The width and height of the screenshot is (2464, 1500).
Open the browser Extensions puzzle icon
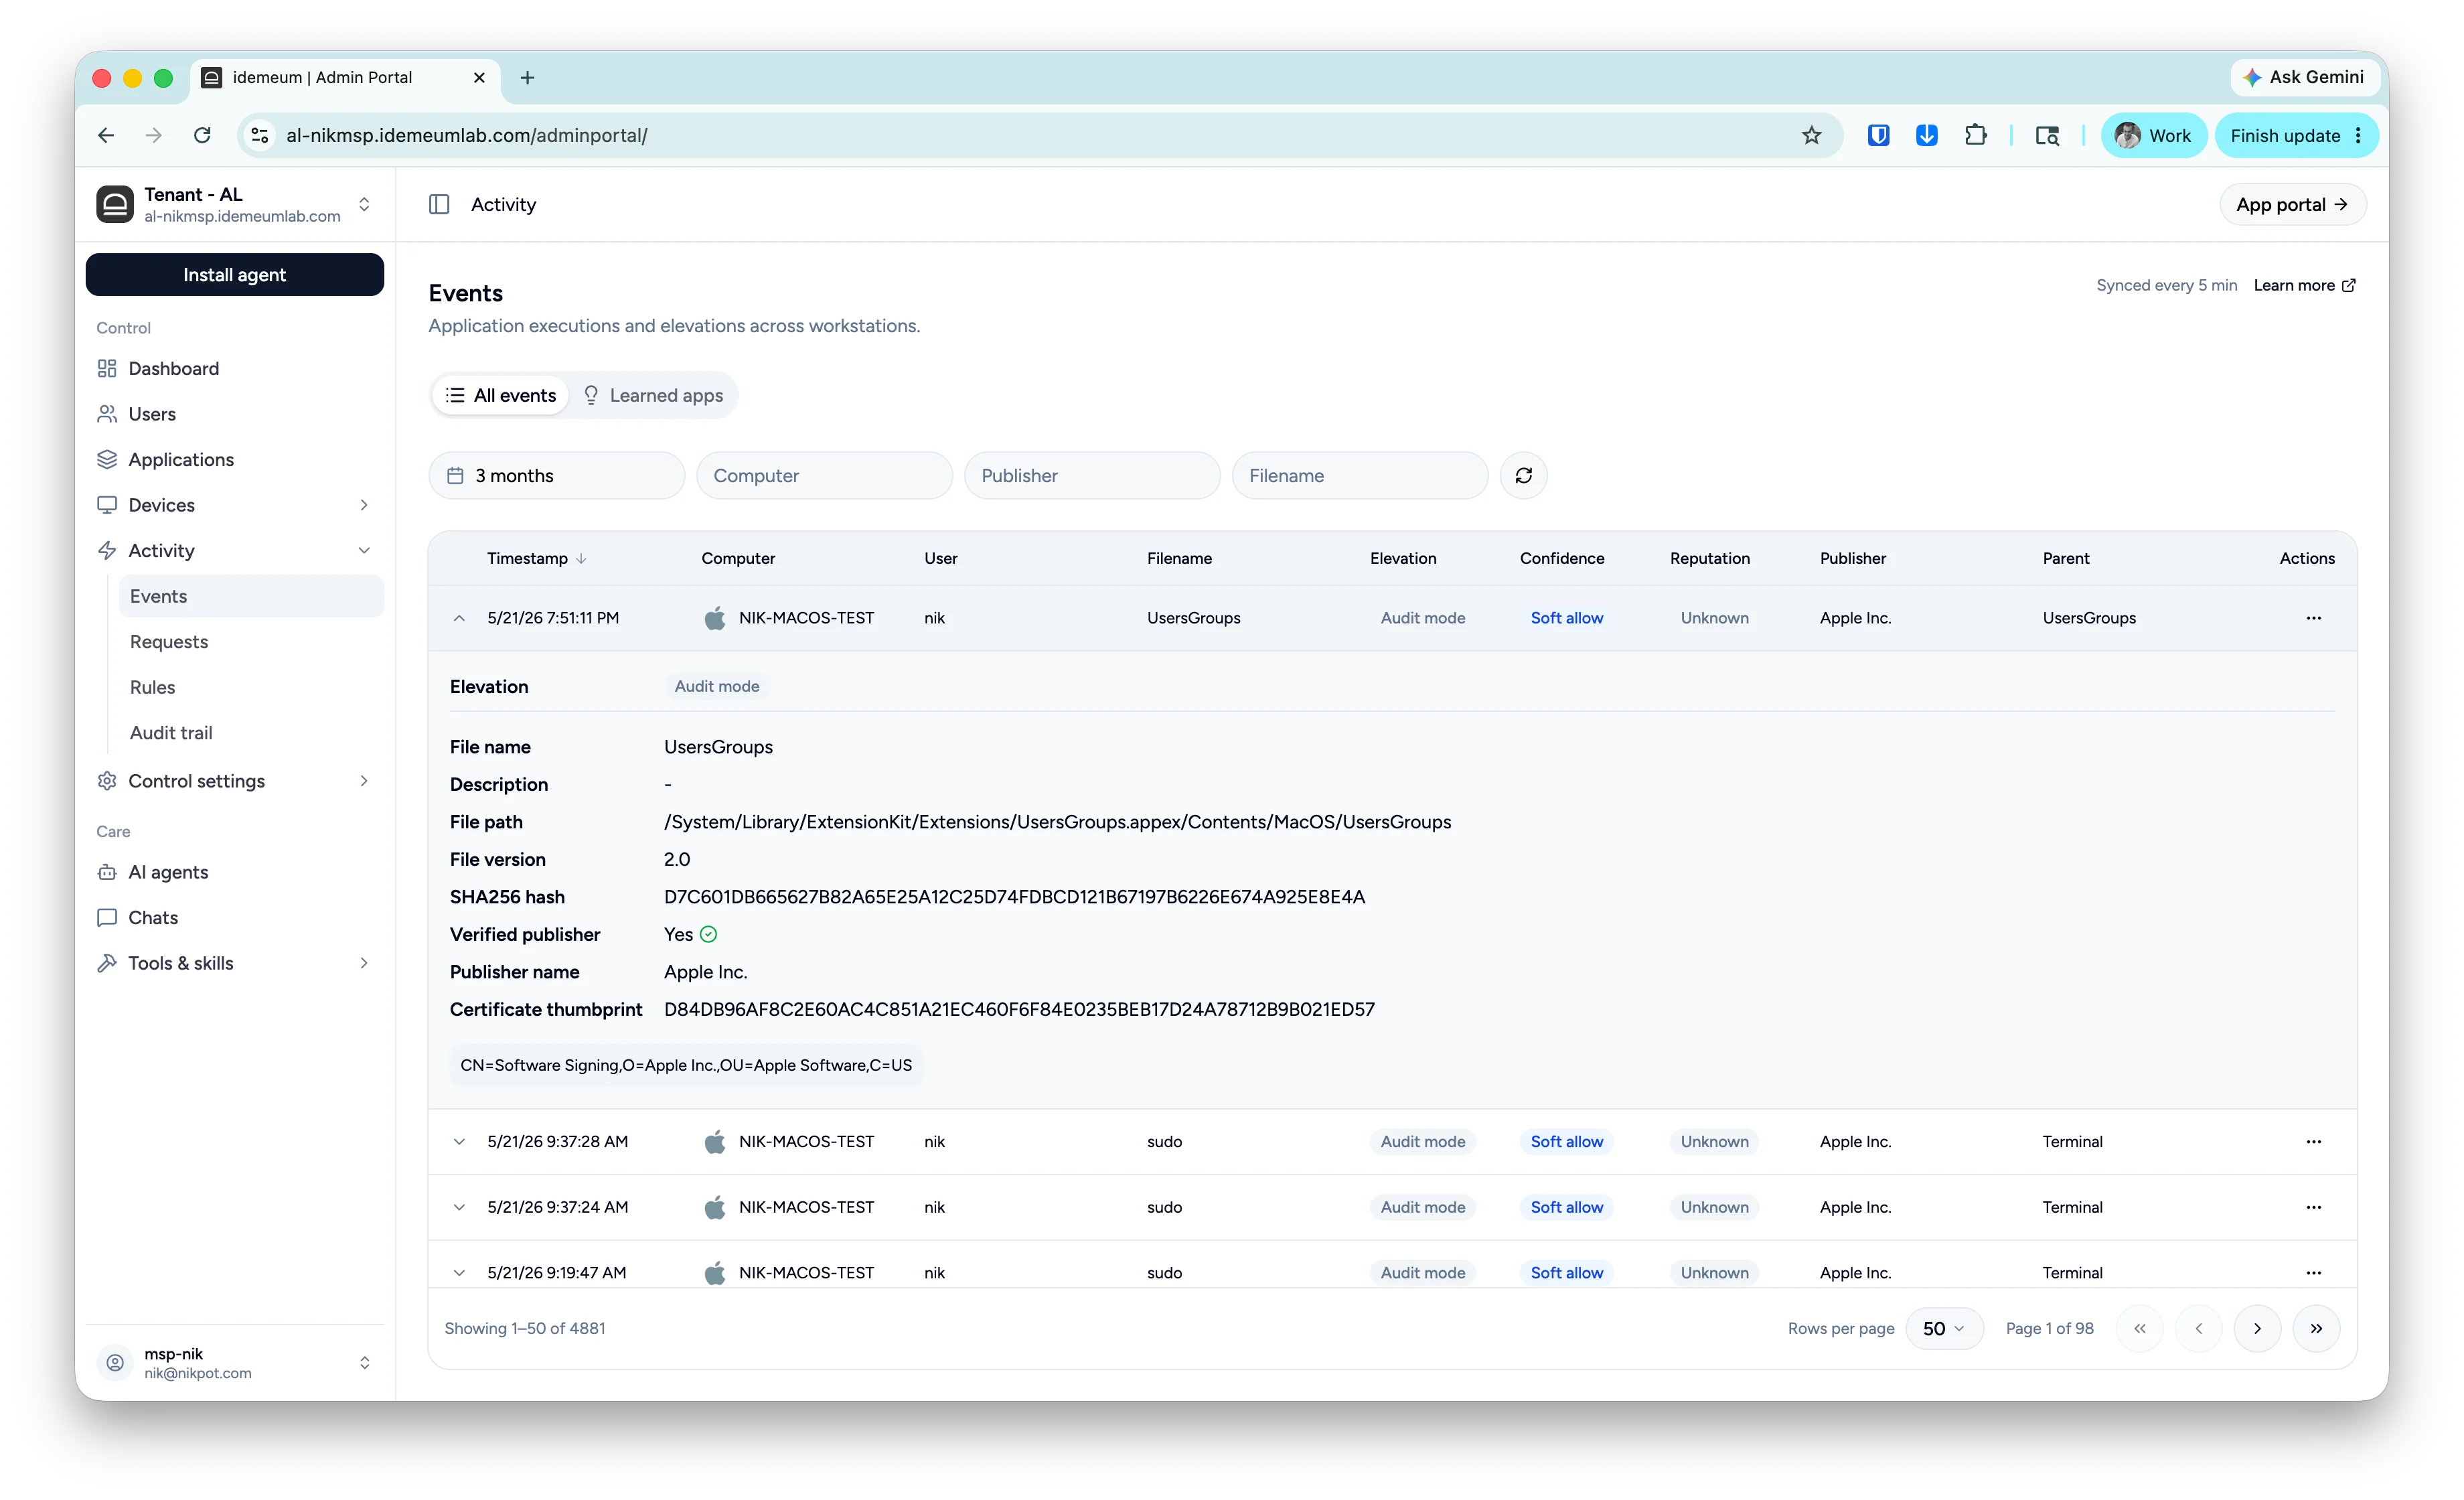1975,135
